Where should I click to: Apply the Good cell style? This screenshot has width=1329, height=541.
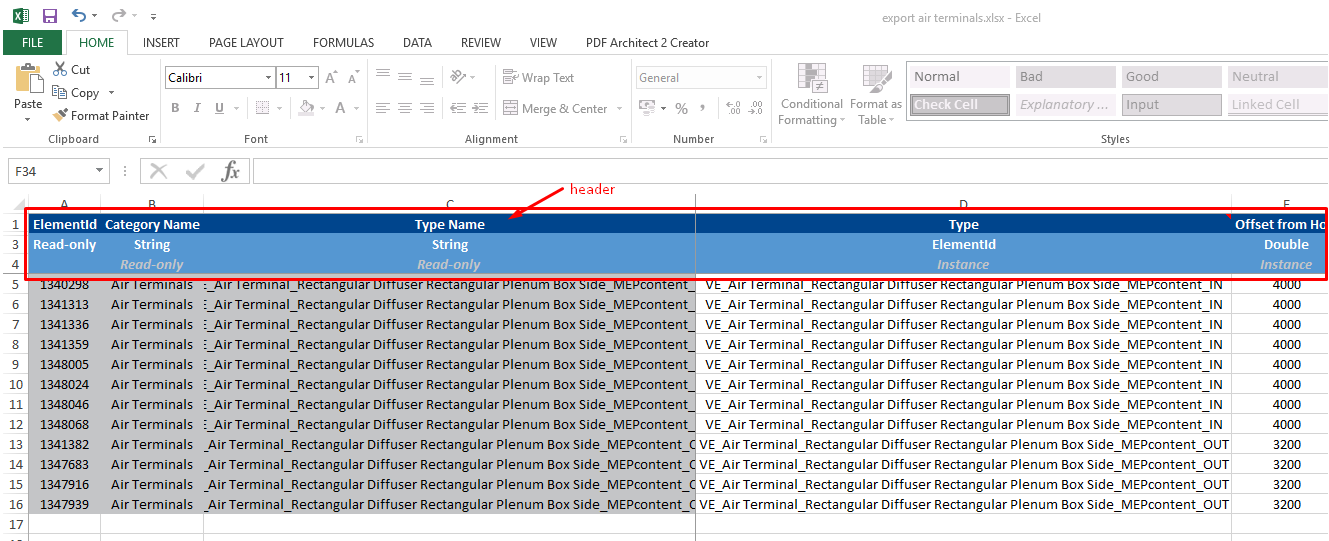1171,77
